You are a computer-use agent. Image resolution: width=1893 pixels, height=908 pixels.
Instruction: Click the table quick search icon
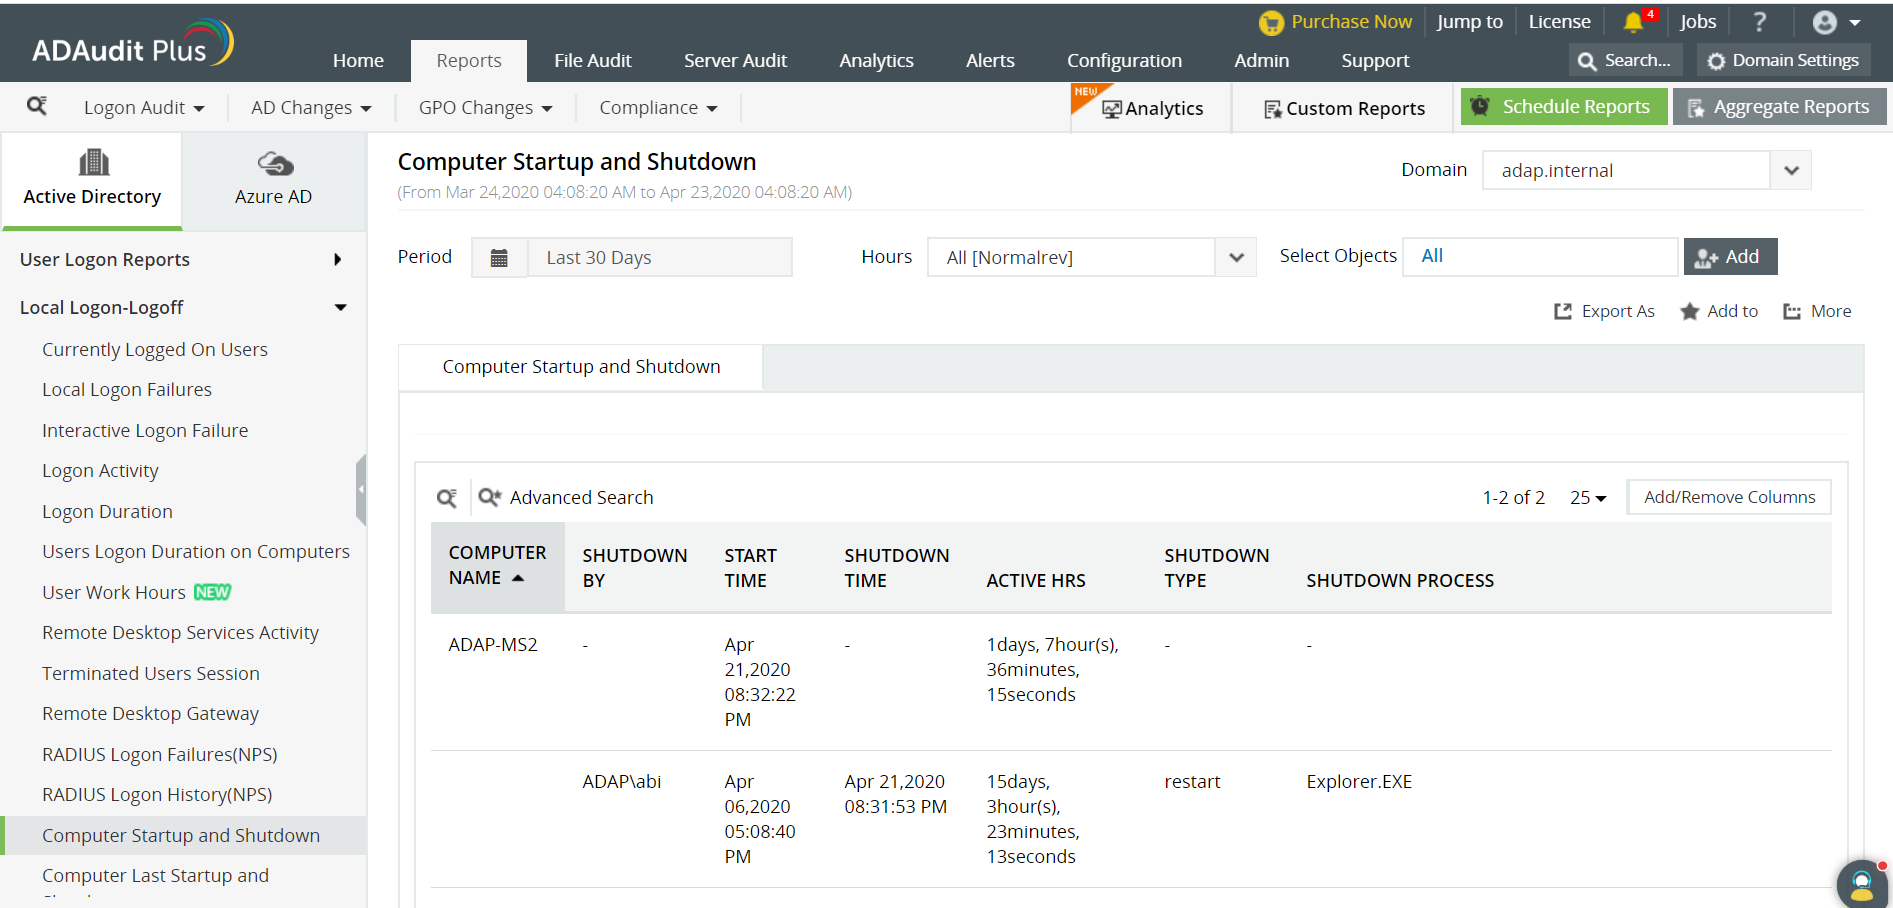pos(447,498)
